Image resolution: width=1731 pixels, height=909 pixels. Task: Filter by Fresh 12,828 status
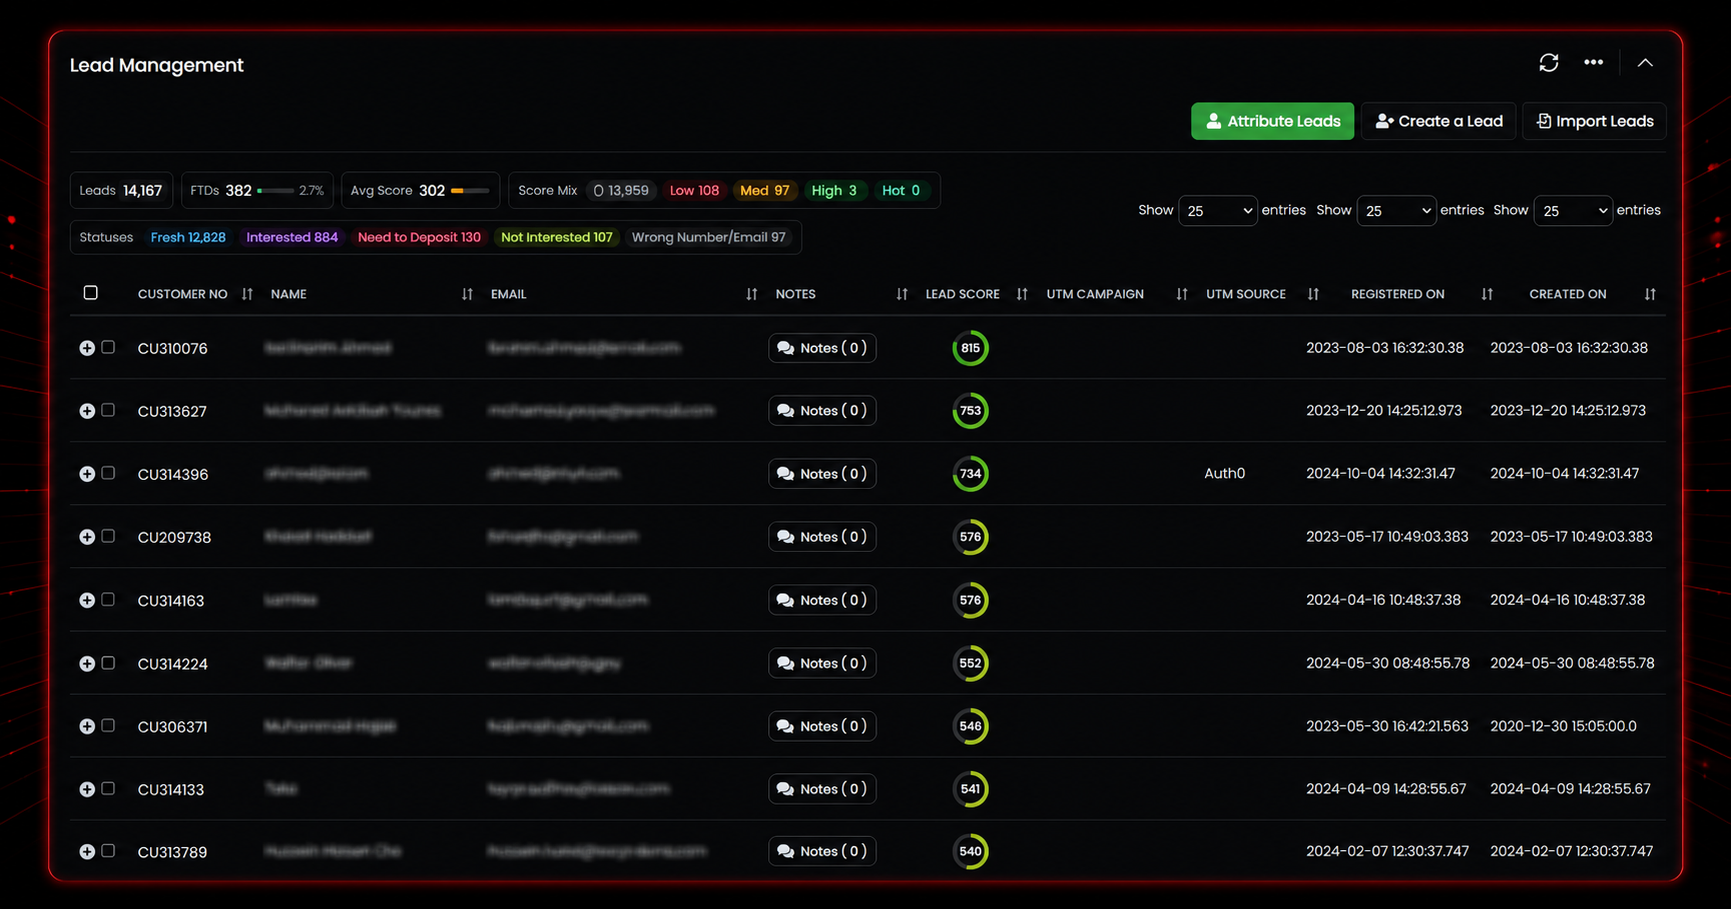[x=188, y=237]
